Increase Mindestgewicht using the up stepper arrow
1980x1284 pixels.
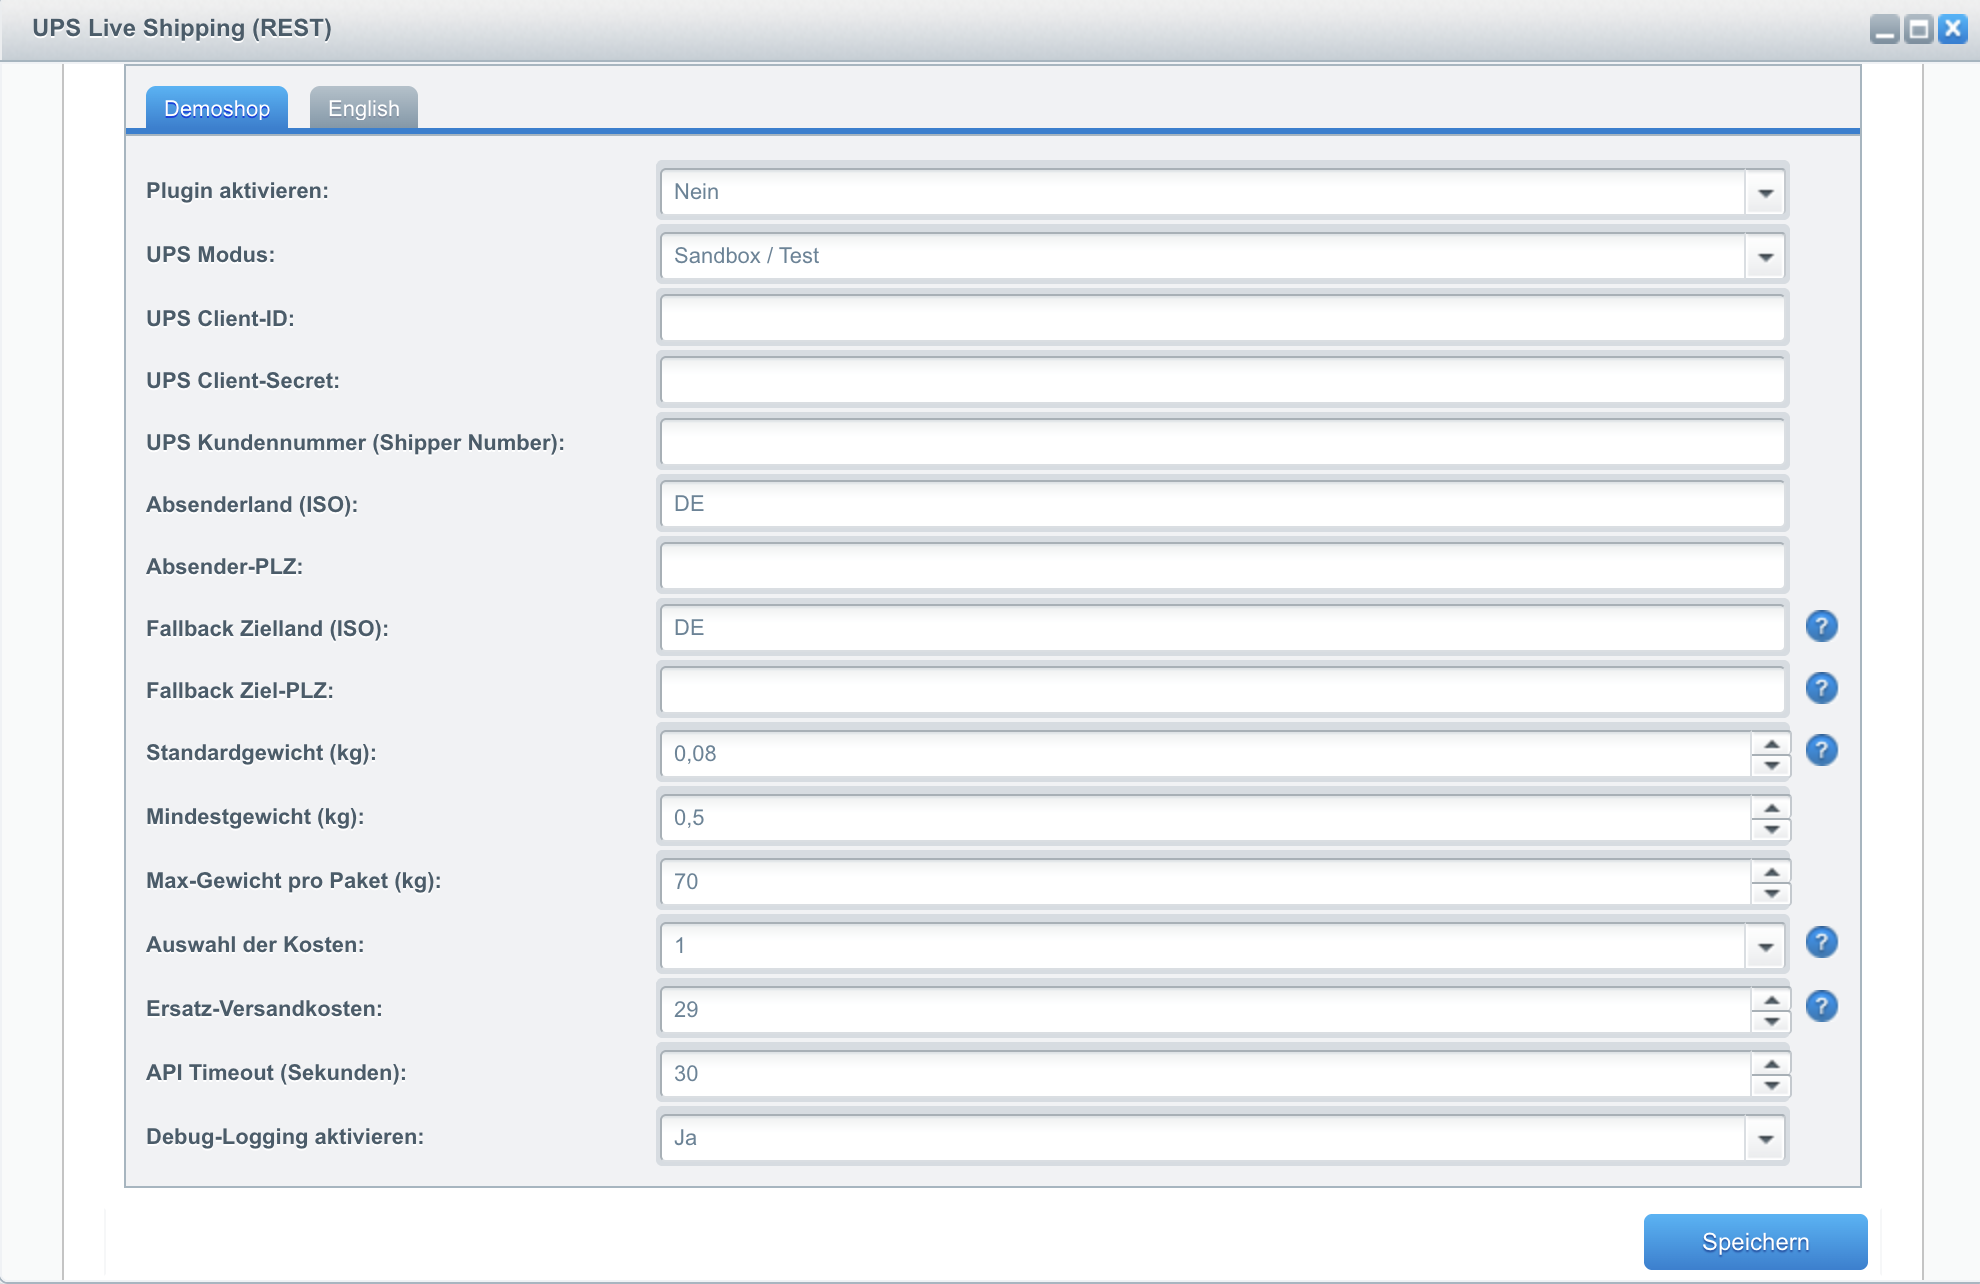click(1772, 807)
